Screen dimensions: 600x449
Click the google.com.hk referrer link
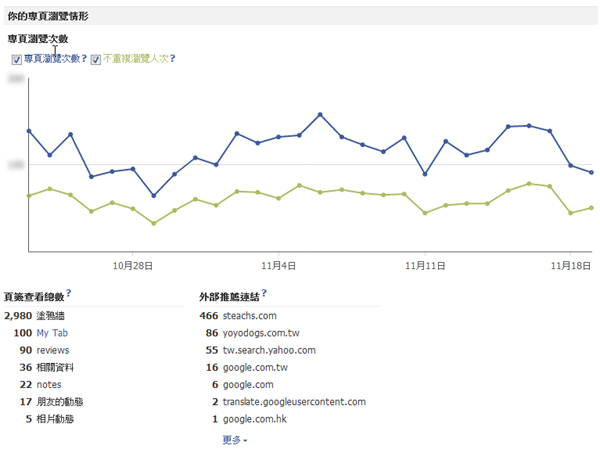coord(259,419)
